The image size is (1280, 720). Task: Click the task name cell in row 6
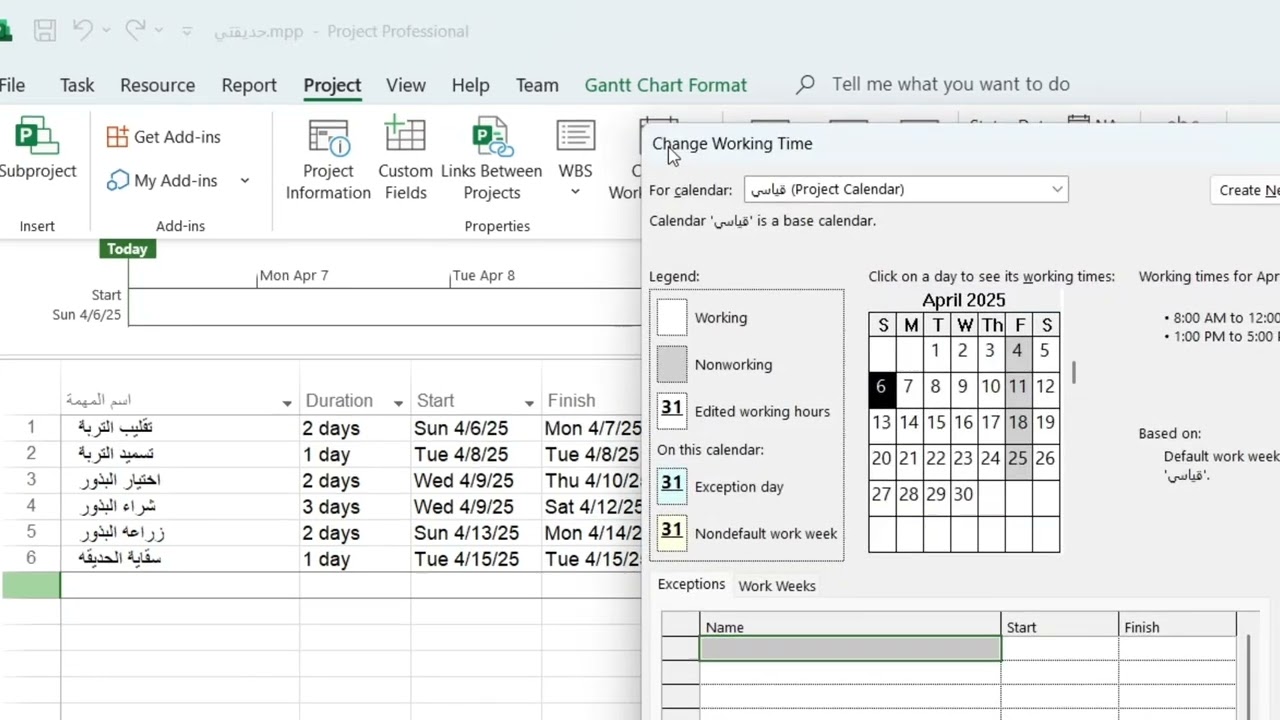point(180,558)
